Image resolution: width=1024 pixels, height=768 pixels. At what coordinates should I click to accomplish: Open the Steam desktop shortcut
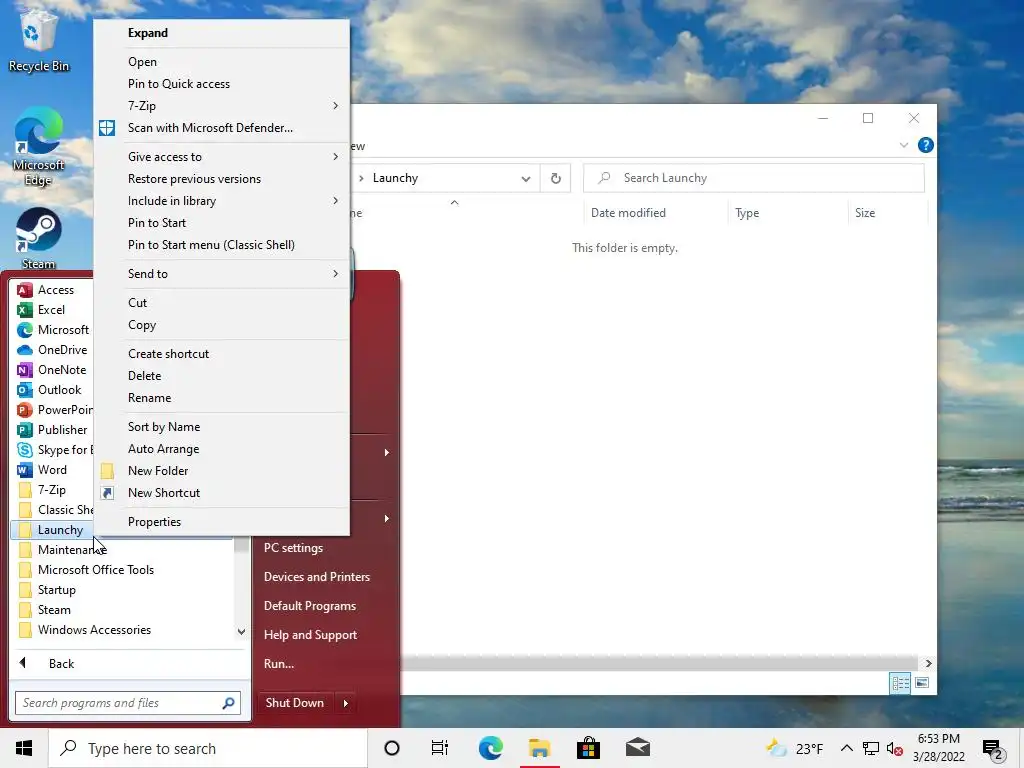38,238
